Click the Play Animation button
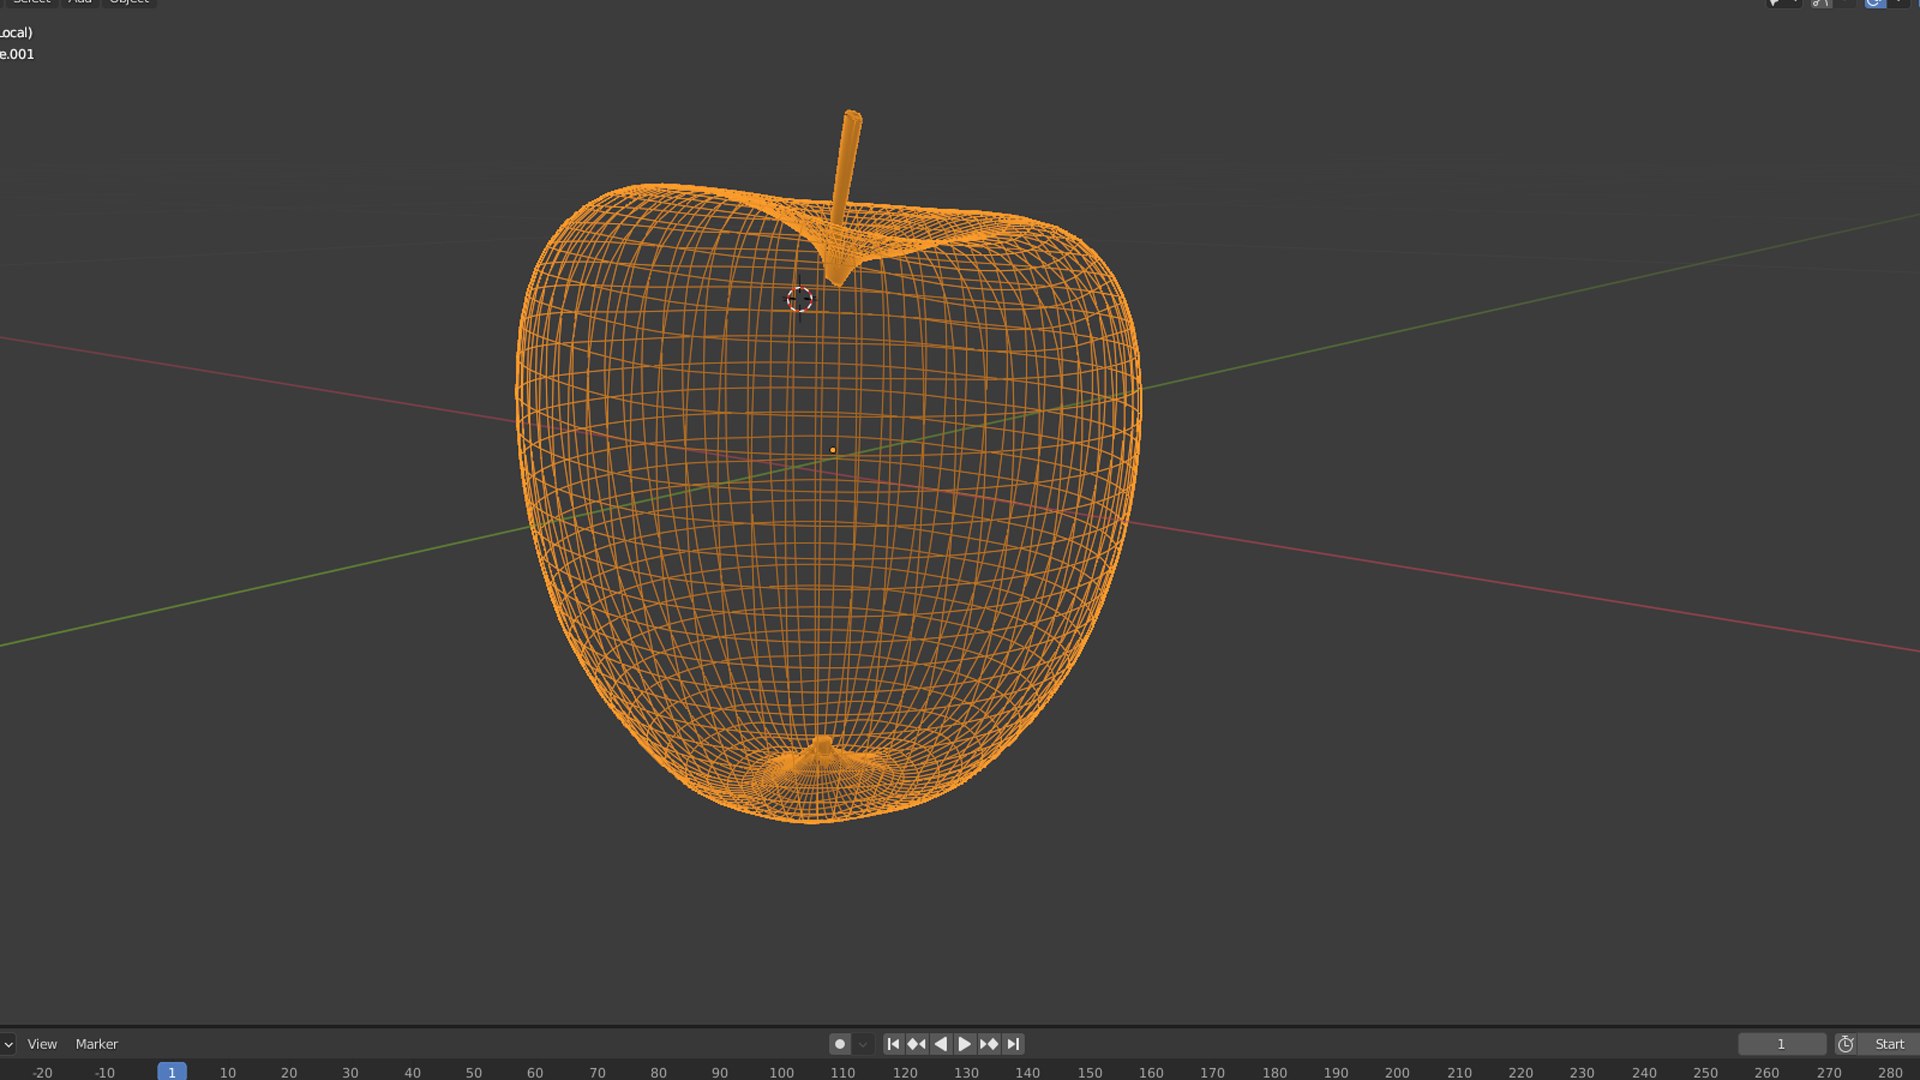1920x1080 pixels. [963, 1043]
